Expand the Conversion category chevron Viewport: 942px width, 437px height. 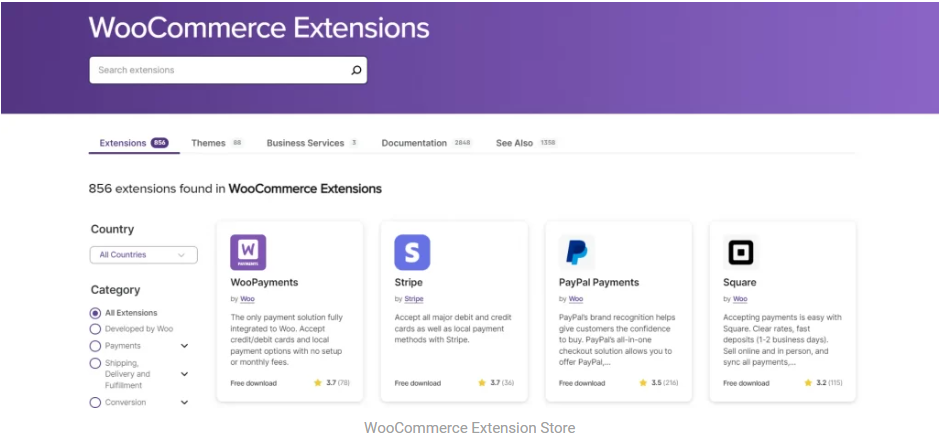(184, 403)
